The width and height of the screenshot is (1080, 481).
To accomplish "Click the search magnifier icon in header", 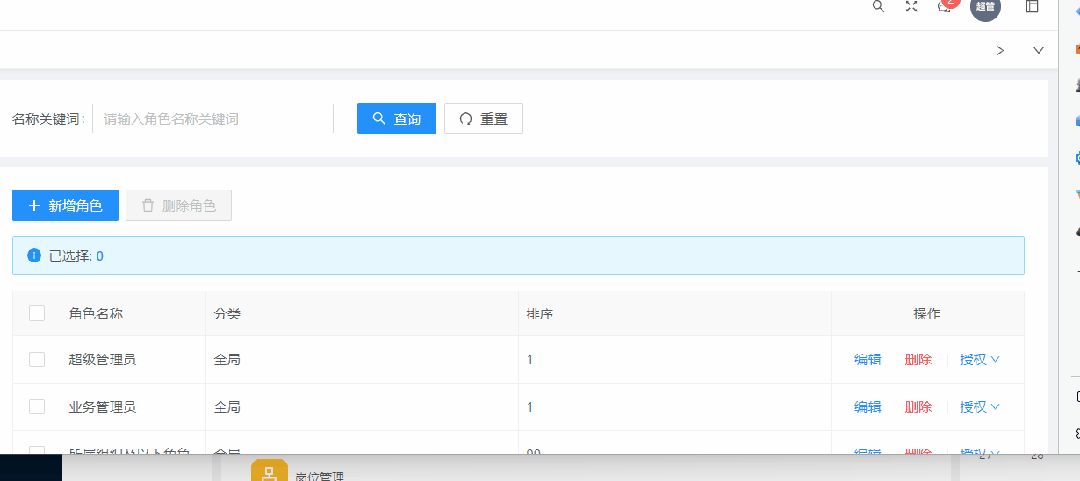I will (x=878, y=6).
